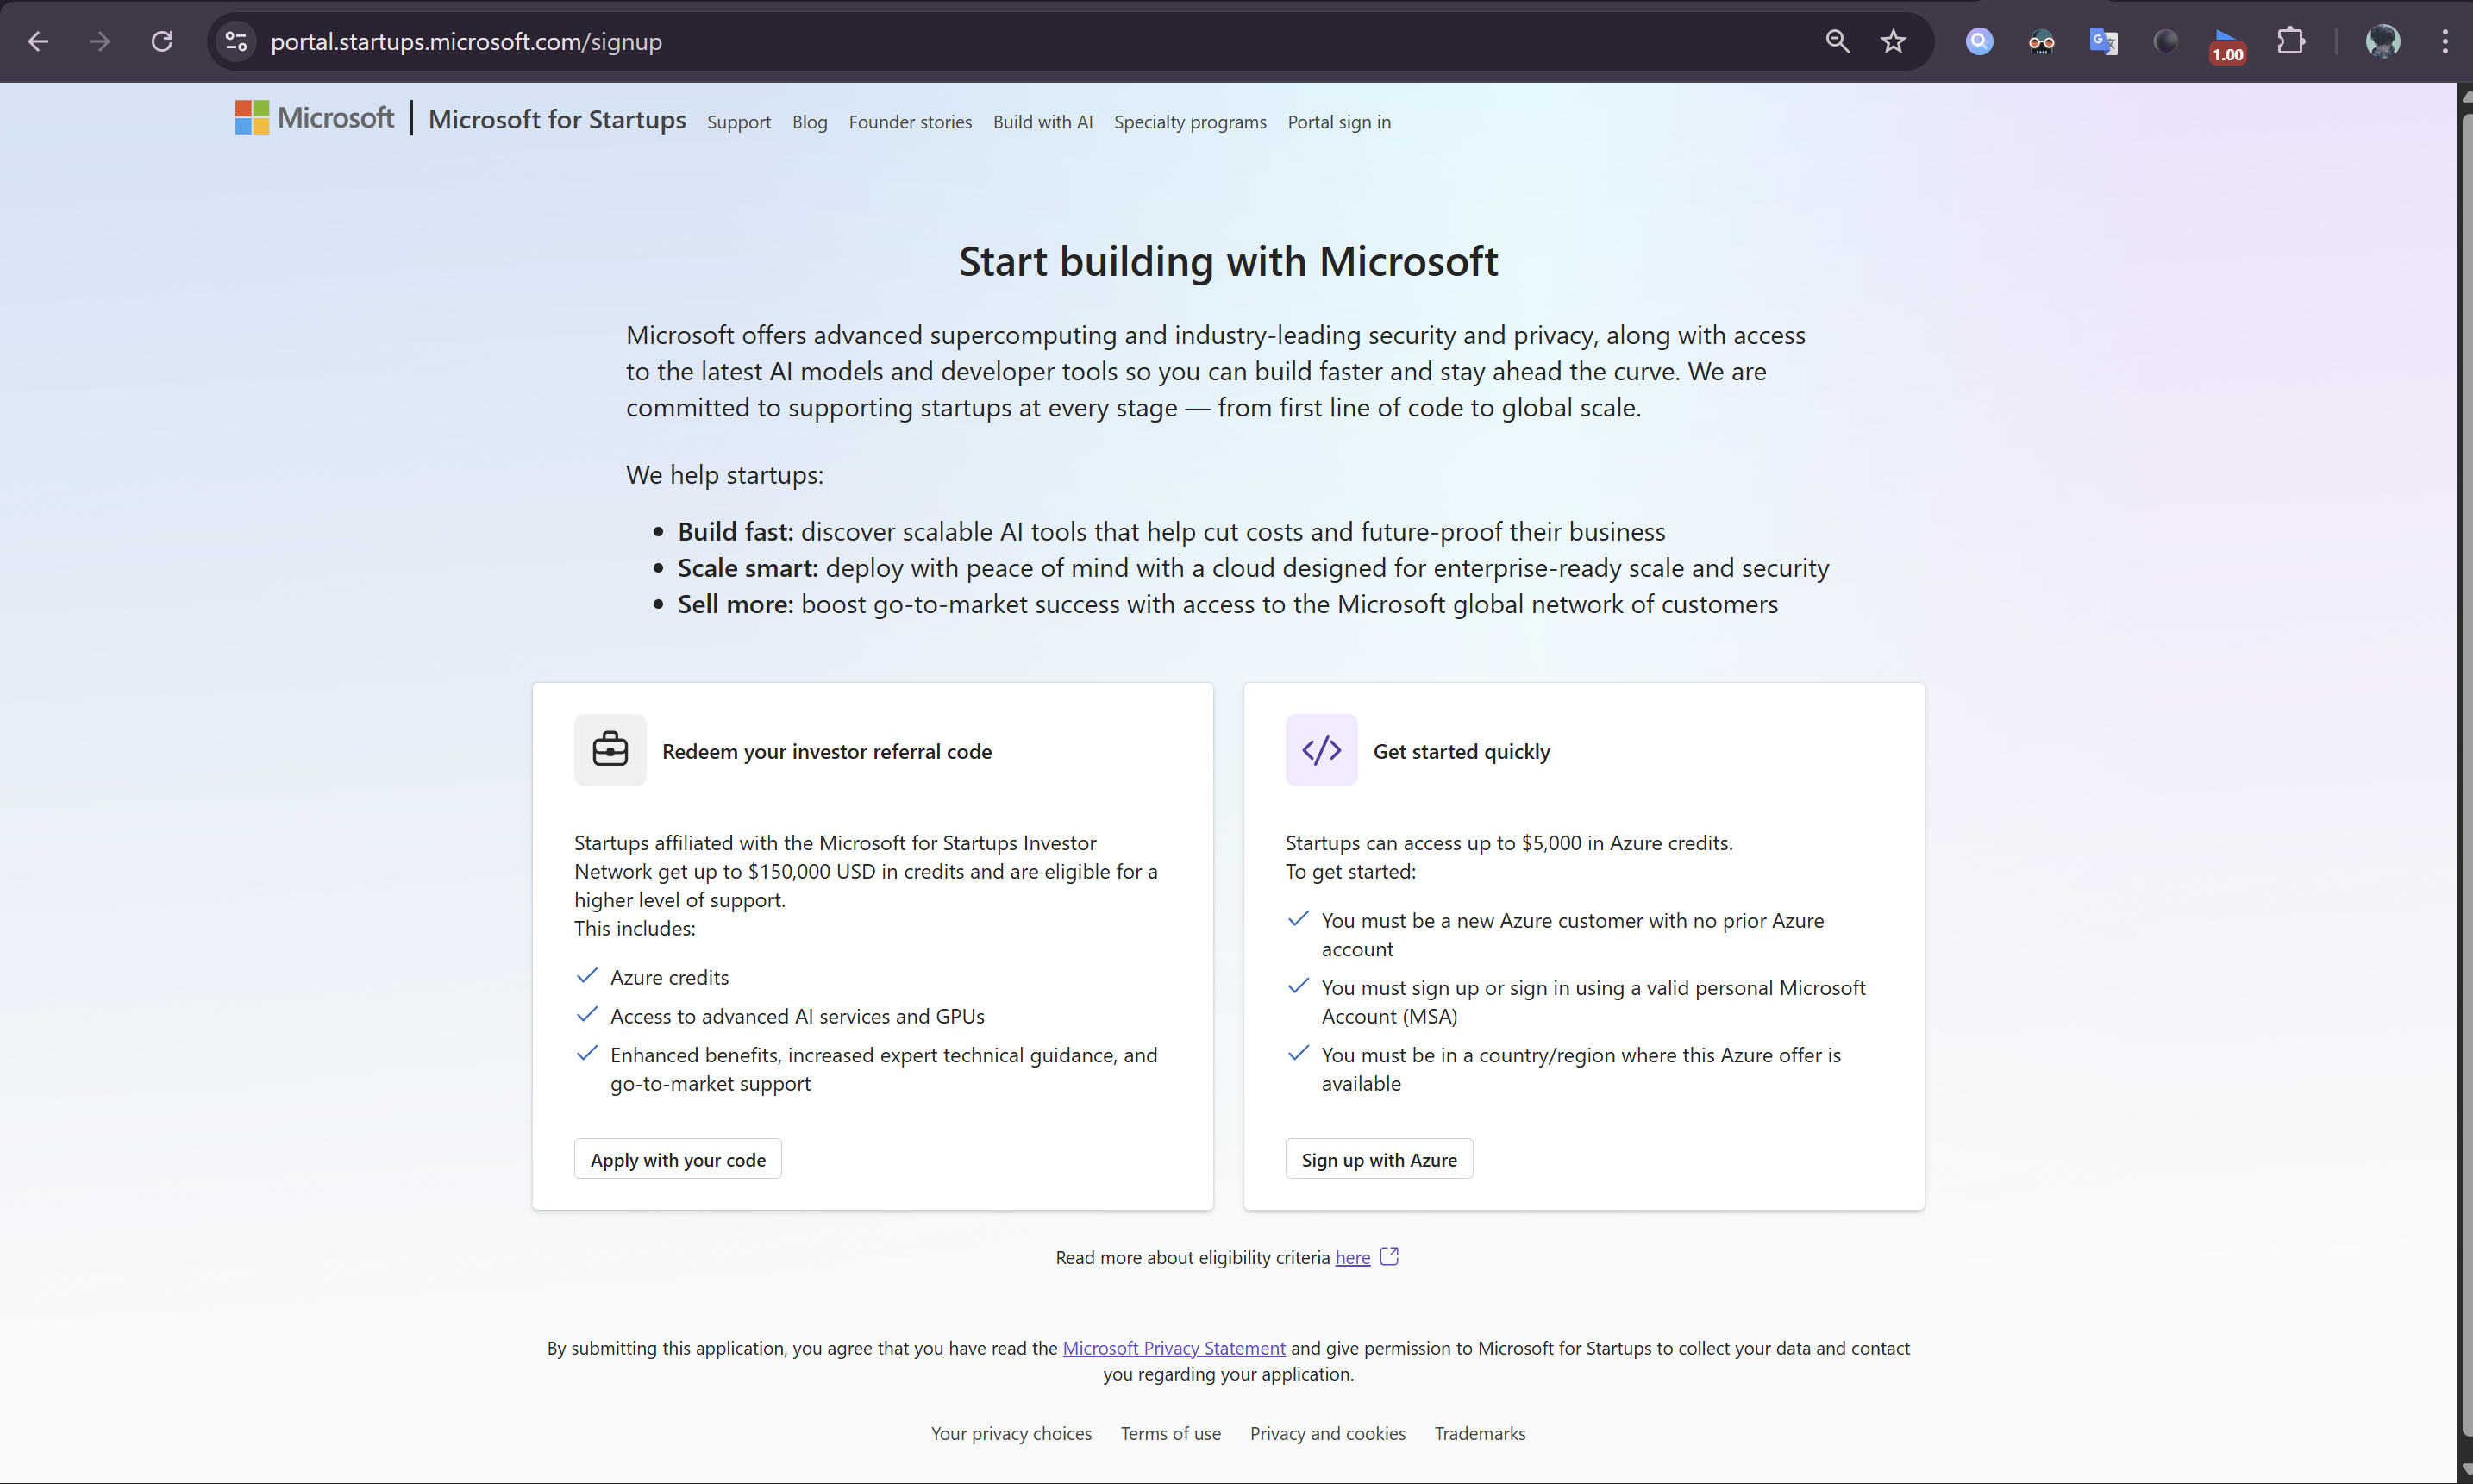Click 'Redeem your investor referral code' title
Viewport: 2473px width, 1484px height.
click(x=827, y=751)
